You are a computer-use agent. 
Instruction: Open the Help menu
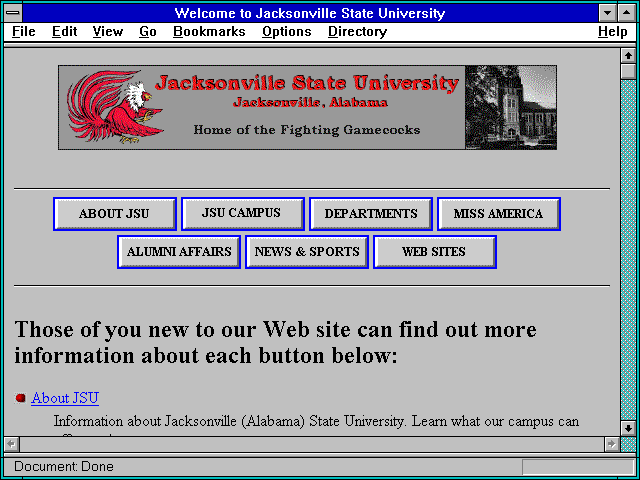pyautogui.click(x=613, y=31)
